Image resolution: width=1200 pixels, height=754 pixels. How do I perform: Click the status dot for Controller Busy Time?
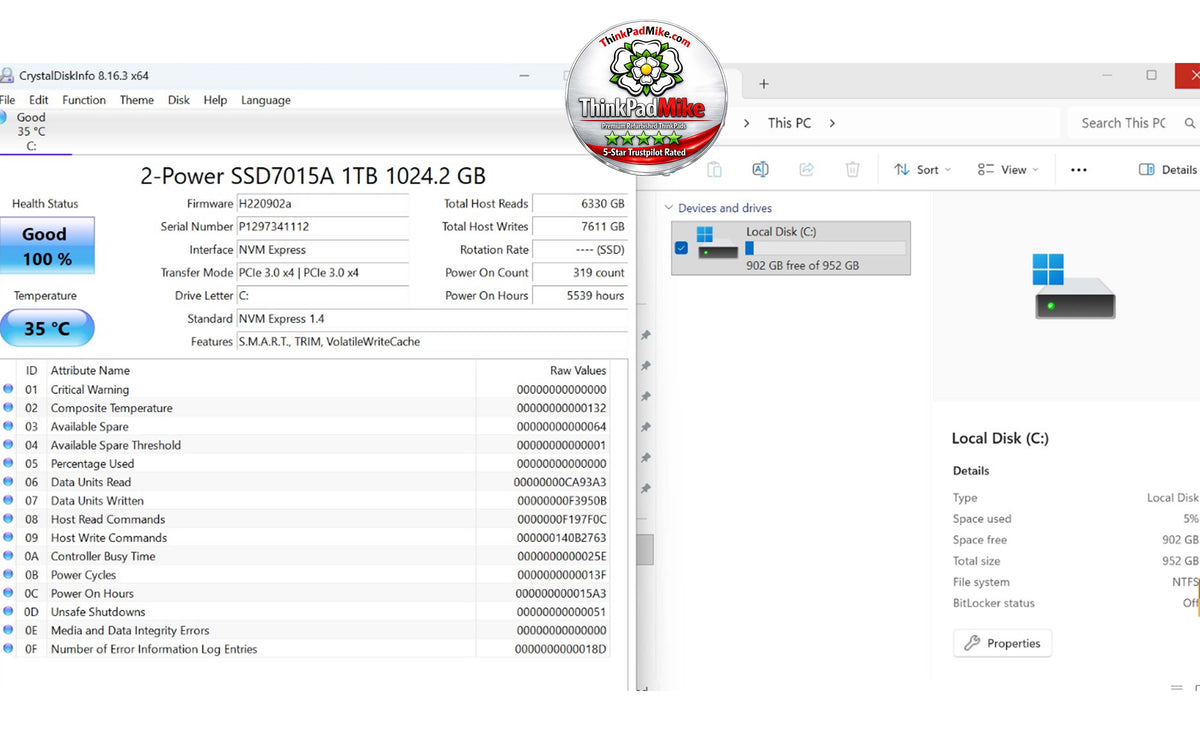(x=9, y=556)
